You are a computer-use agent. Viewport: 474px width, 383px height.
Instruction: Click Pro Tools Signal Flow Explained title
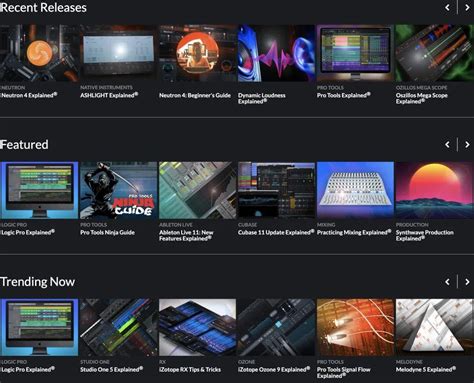coord(344,373)
